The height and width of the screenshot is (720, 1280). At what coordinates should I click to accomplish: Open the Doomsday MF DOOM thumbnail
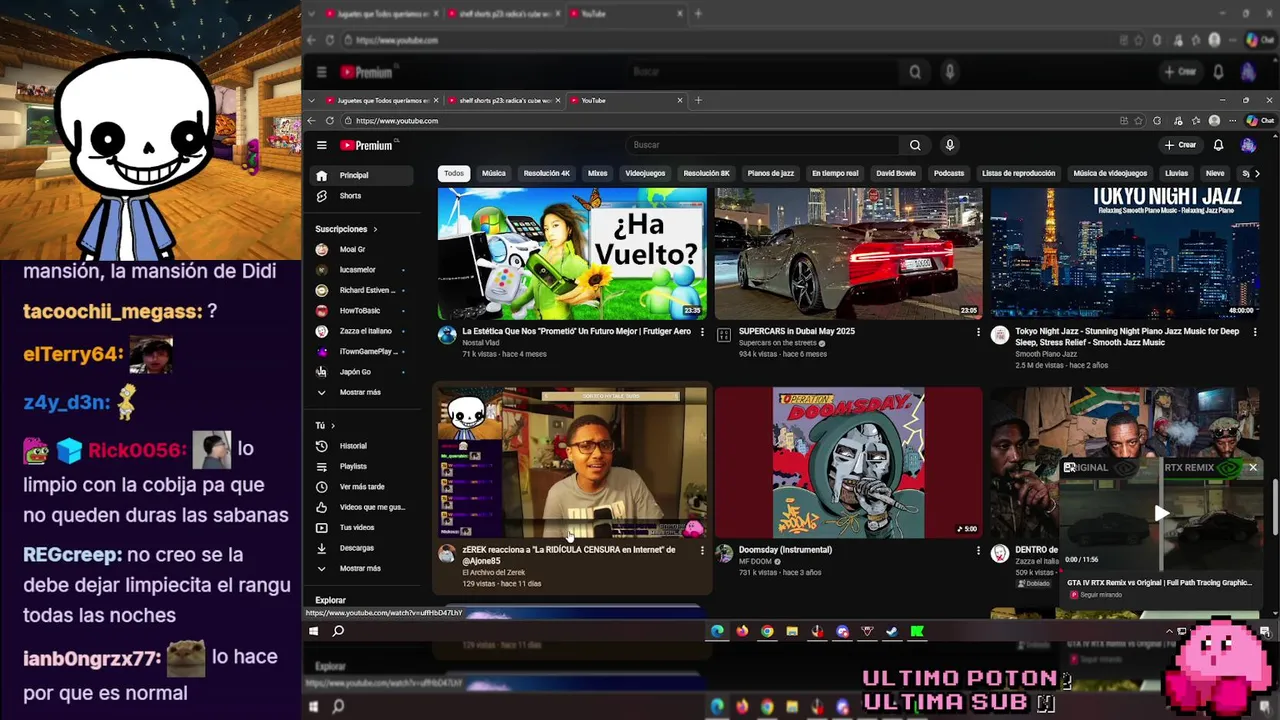[x=848, y=463]
